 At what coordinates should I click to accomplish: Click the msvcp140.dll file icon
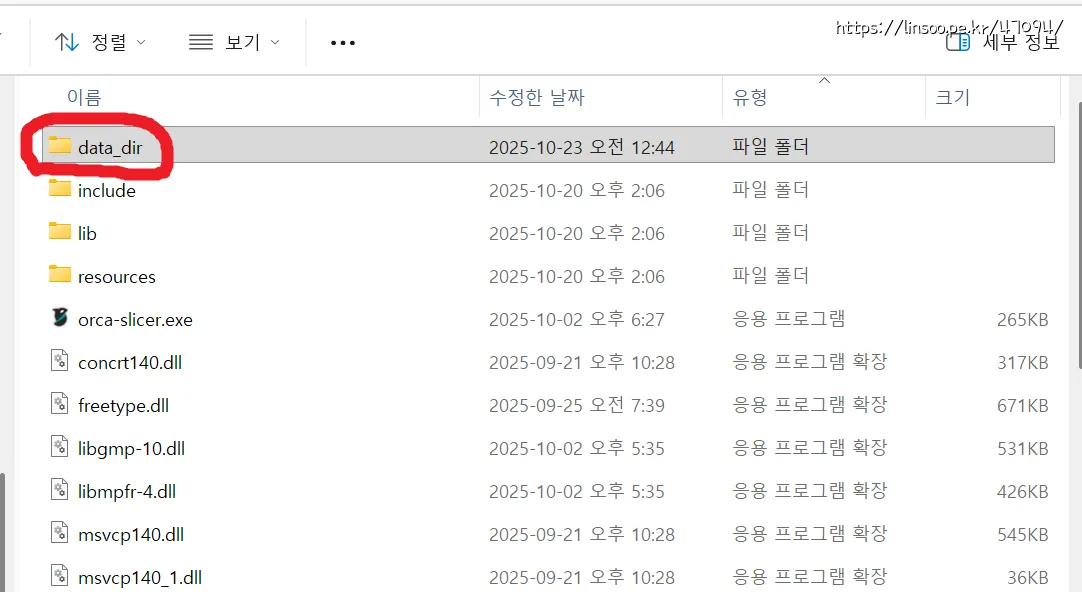click(x=59, y=533)
